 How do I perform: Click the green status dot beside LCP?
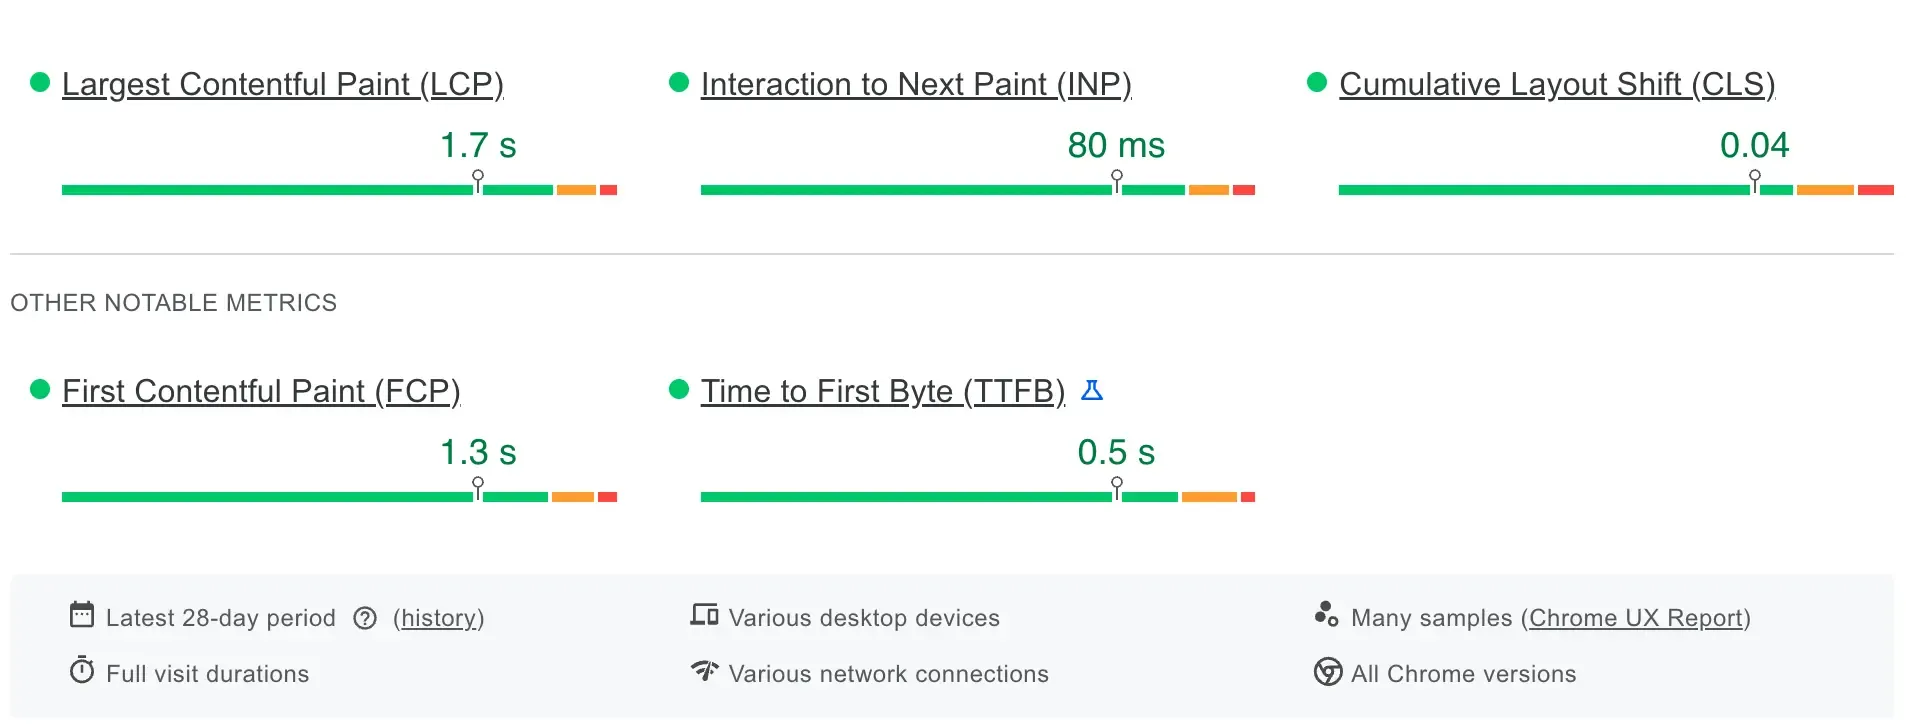(x=40, y=83)
